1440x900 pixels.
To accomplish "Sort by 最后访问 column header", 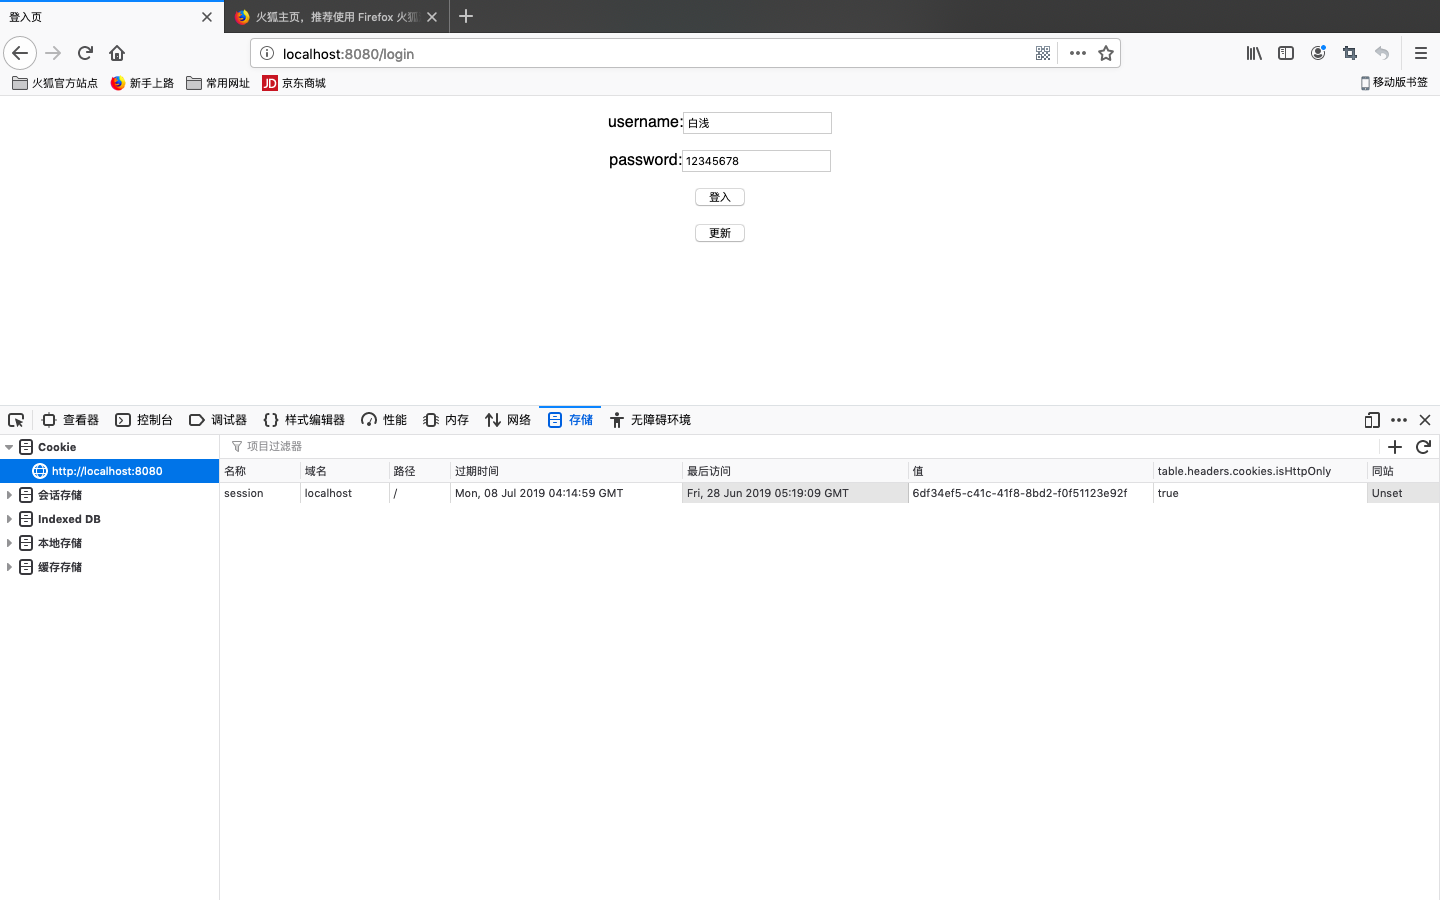I will 795,471.
